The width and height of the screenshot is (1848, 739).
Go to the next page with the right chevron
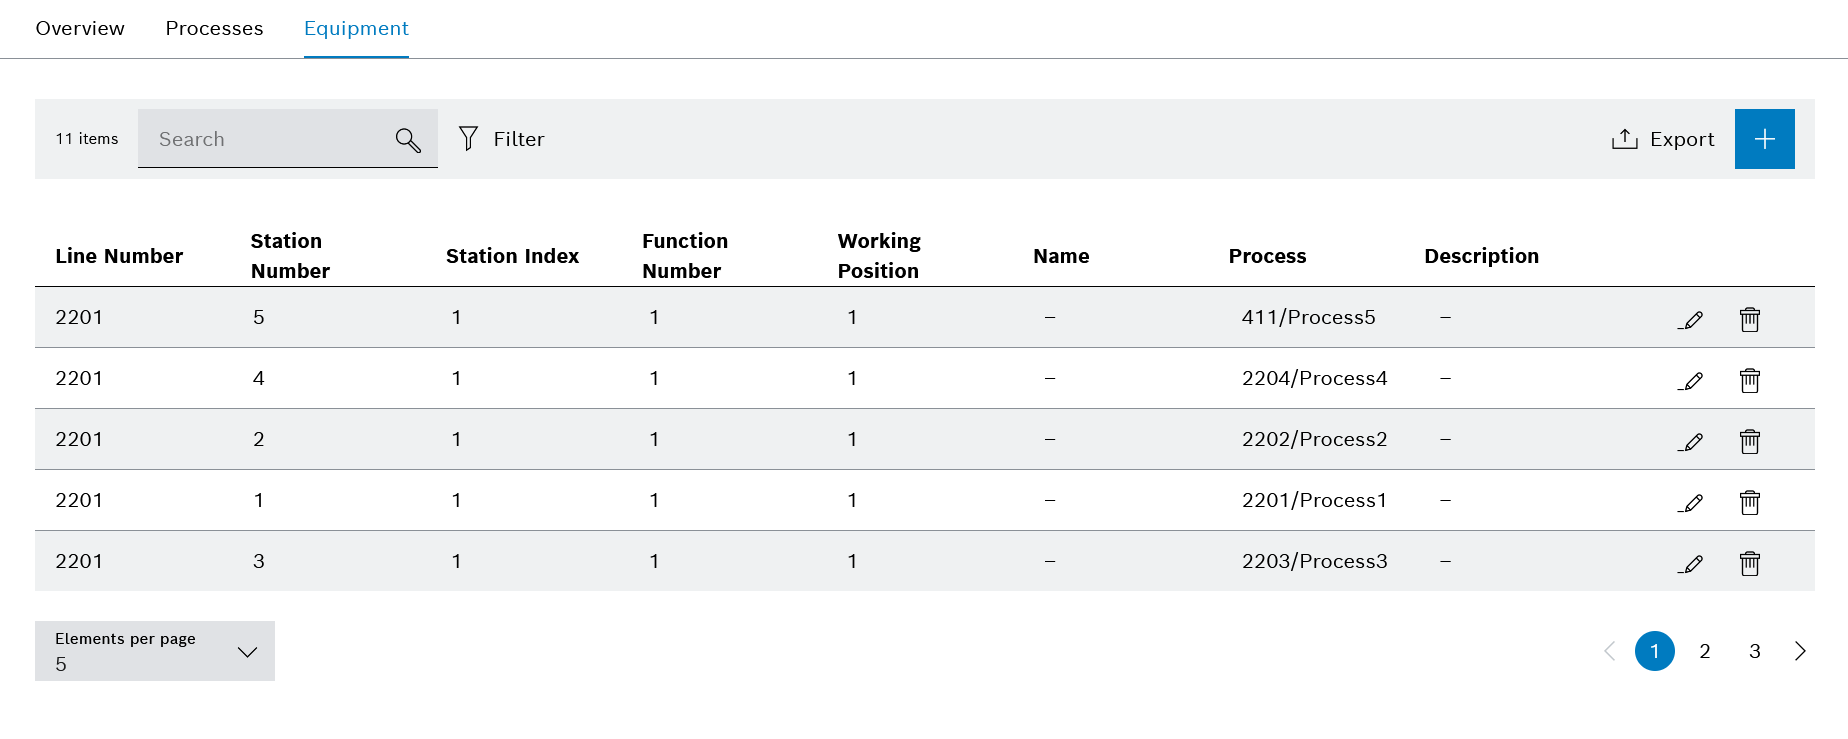click(1800, 651)
